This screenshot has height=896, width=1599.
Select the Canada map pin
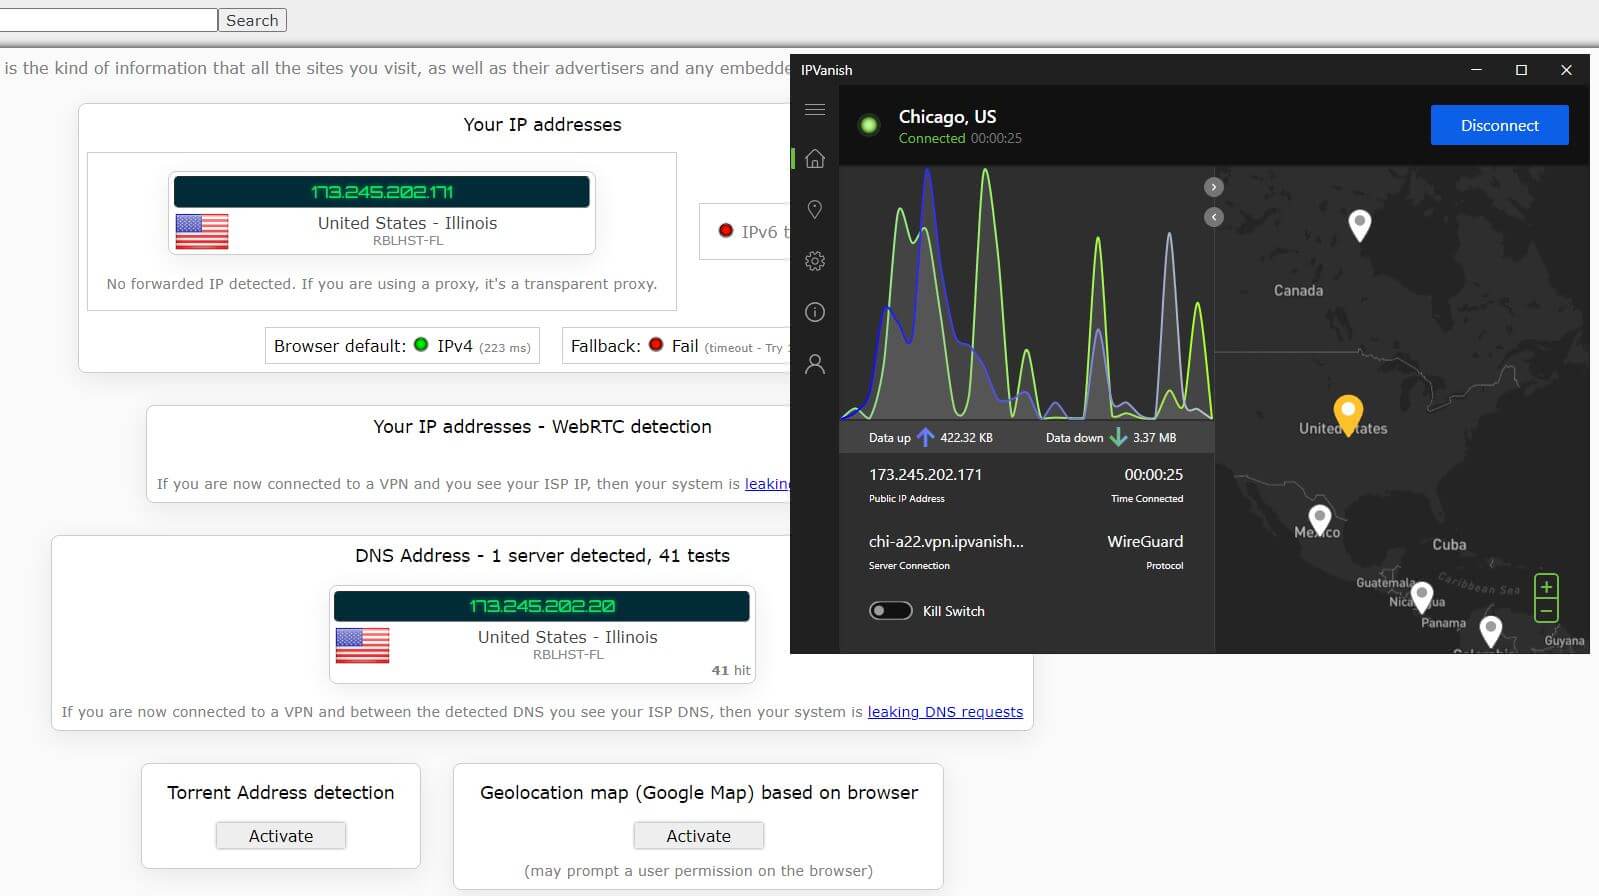[1359, 225]
